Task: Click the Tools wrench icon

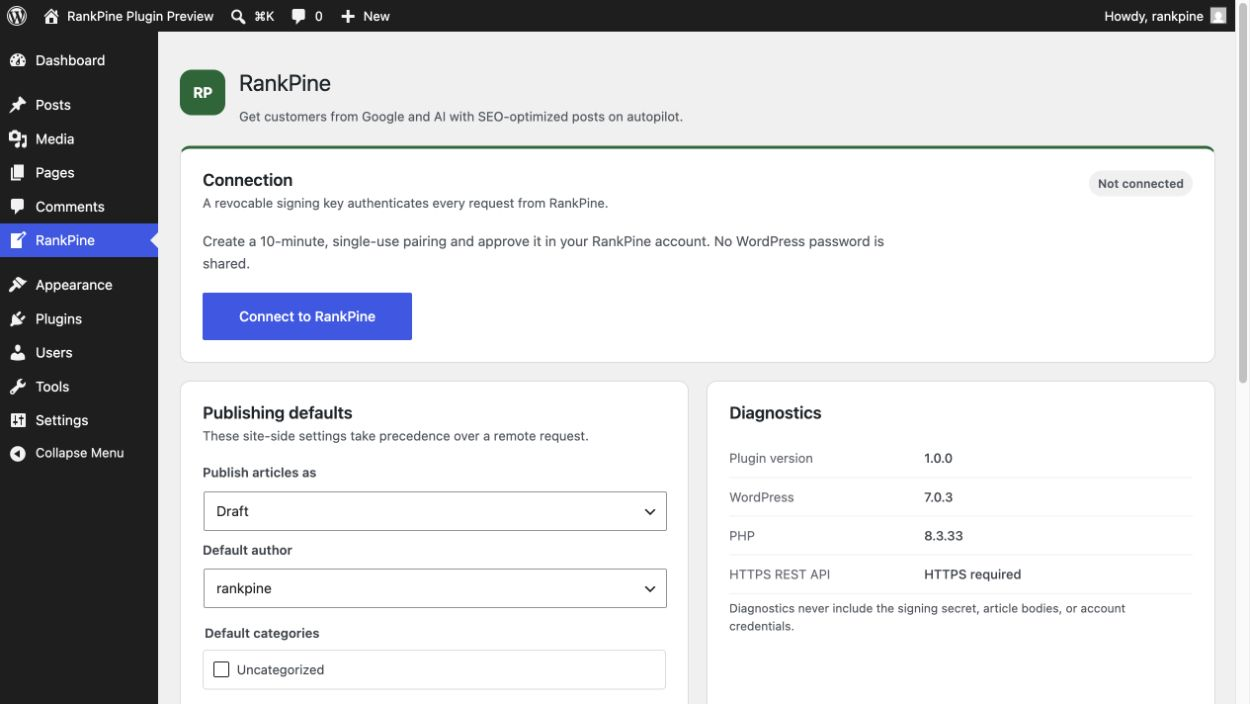Action: tap(18, 387)
